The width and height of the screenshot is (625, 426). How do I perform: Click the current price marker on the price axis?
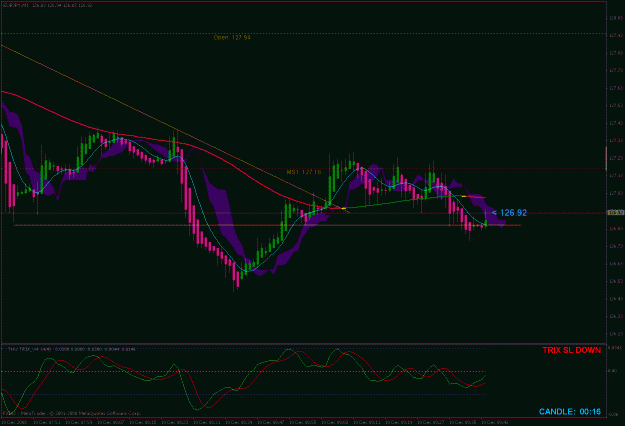coord(615,213)
